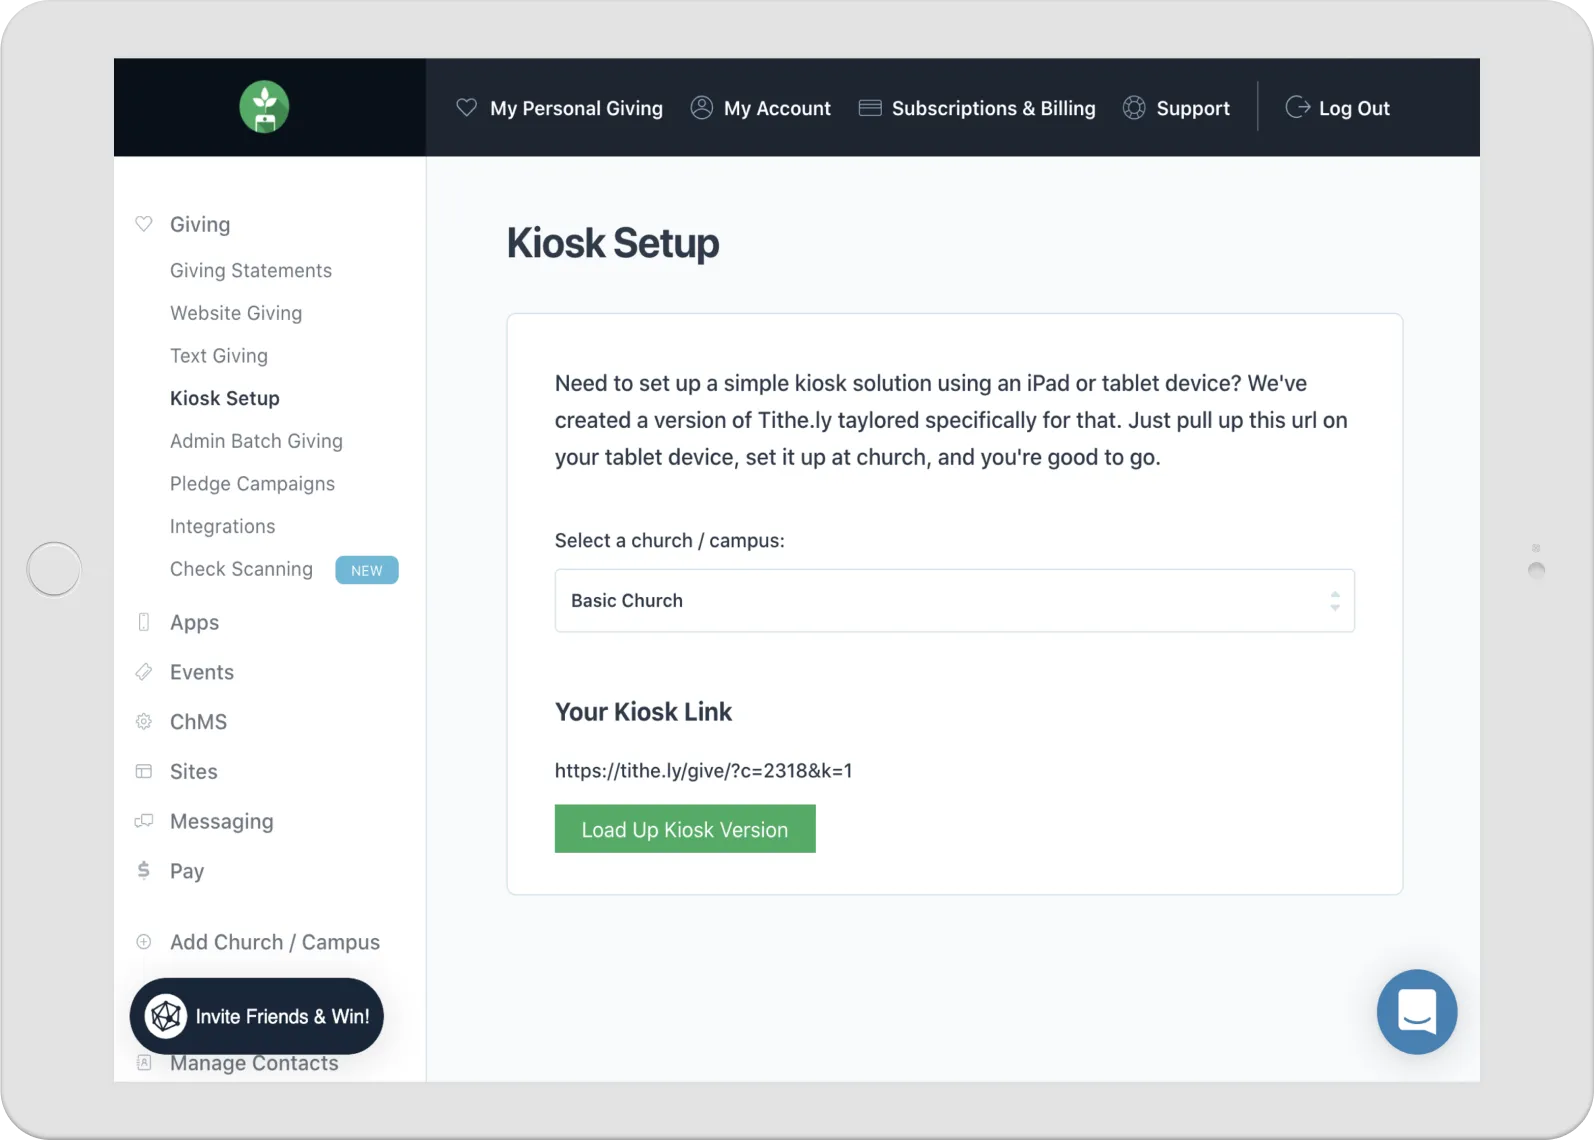This screenshot has width=1594, height=1140.
Task: Click the lifebuoy icon beside Support
Action: tap(1134, 107)
